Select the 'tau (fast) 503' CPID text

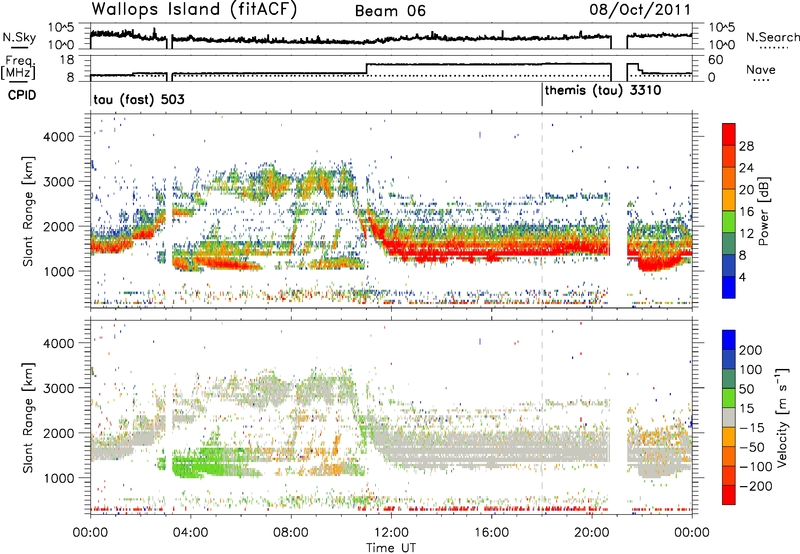[x=139, y=99]
